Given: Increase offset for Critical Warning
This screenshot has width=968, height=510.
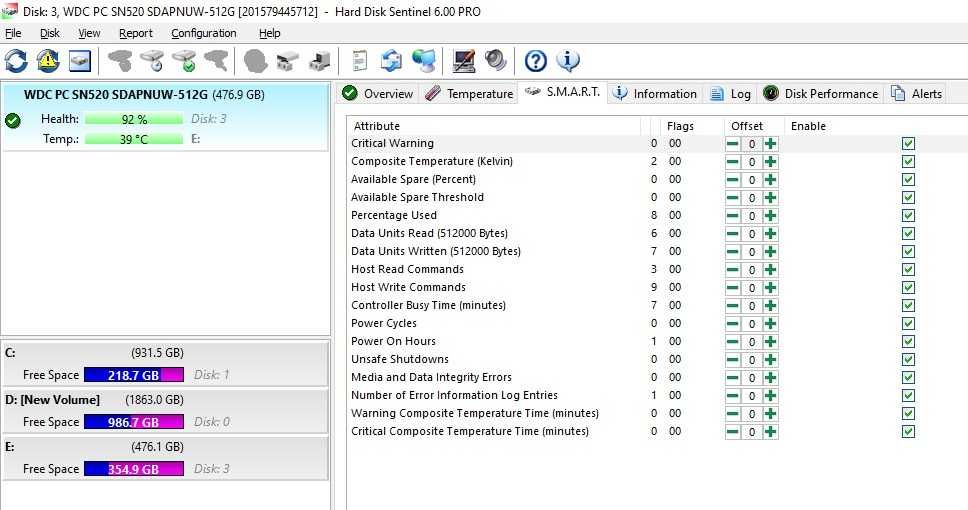Looking at the screenshot, I should 770,144.
